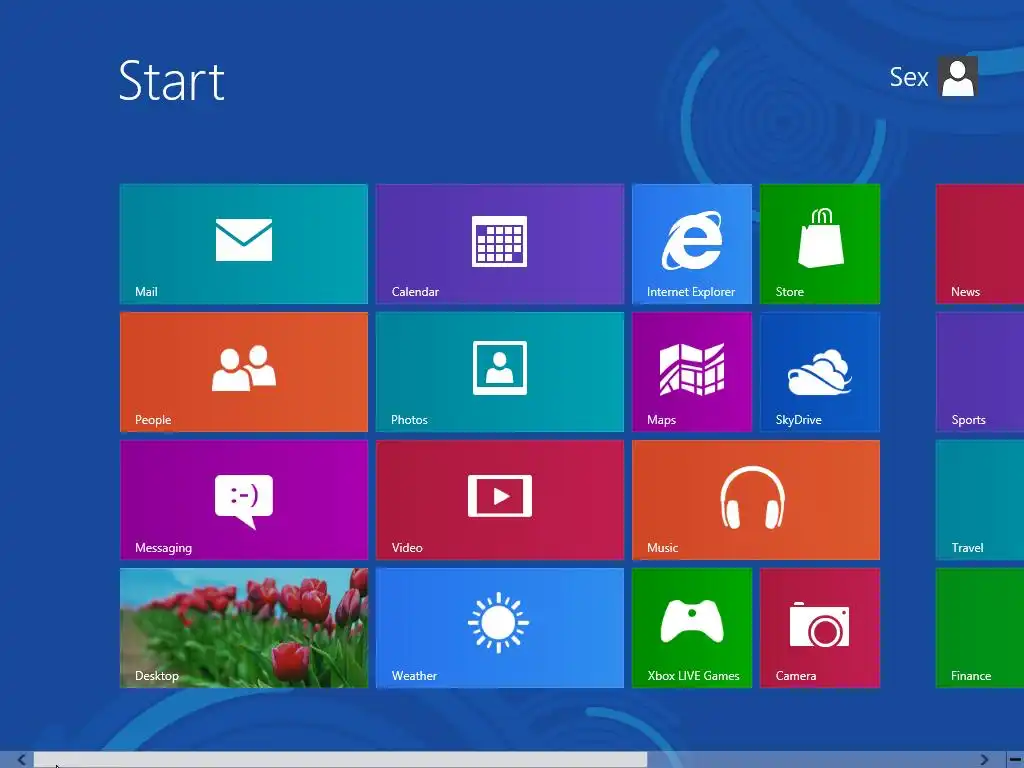Screen dimensions: 1024x768
Task: Open the Weather tile
Action: [x=500, y=628]
